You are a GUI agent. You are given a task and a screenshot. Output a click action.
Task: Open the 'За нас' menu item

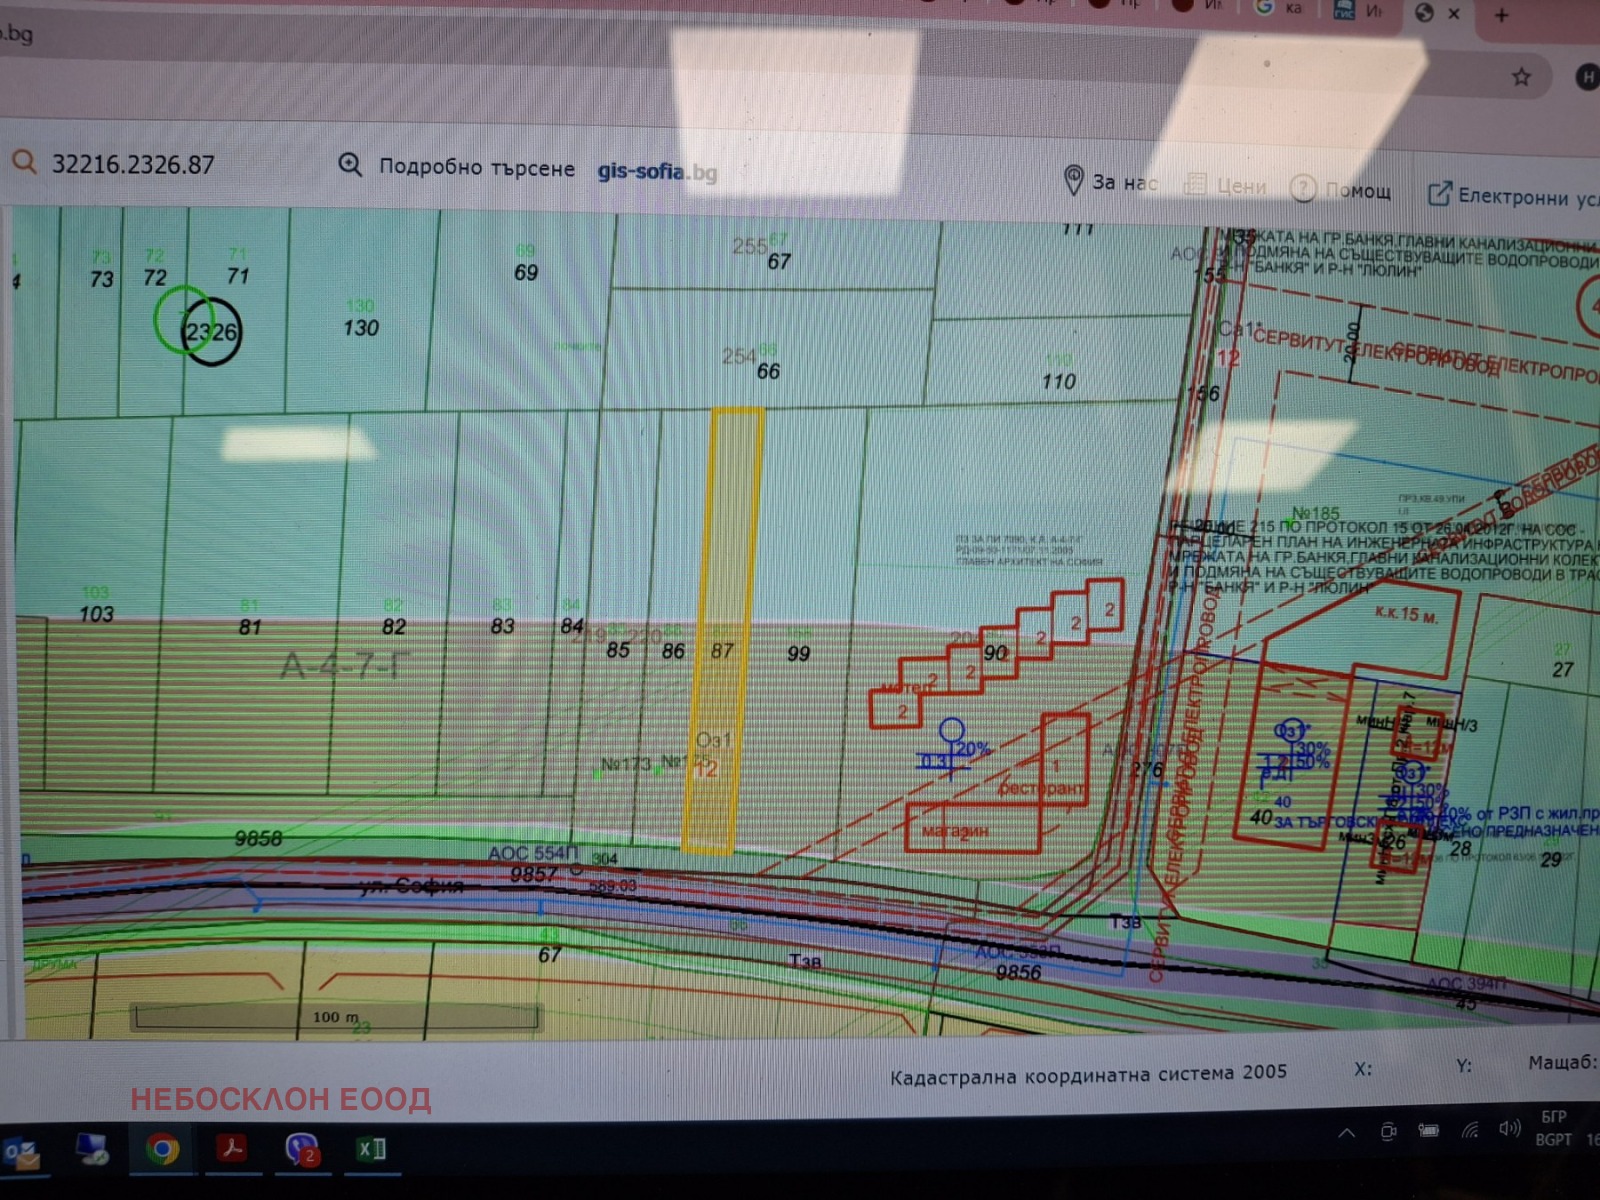[x=1110, y=182]
